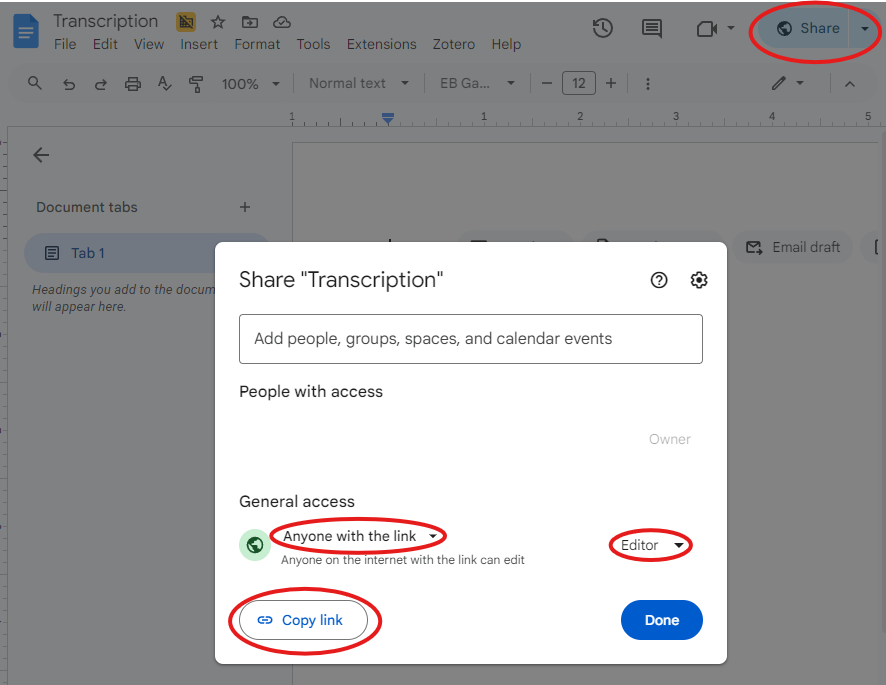Add a new document tab with plus

click(x=245, y=207)
